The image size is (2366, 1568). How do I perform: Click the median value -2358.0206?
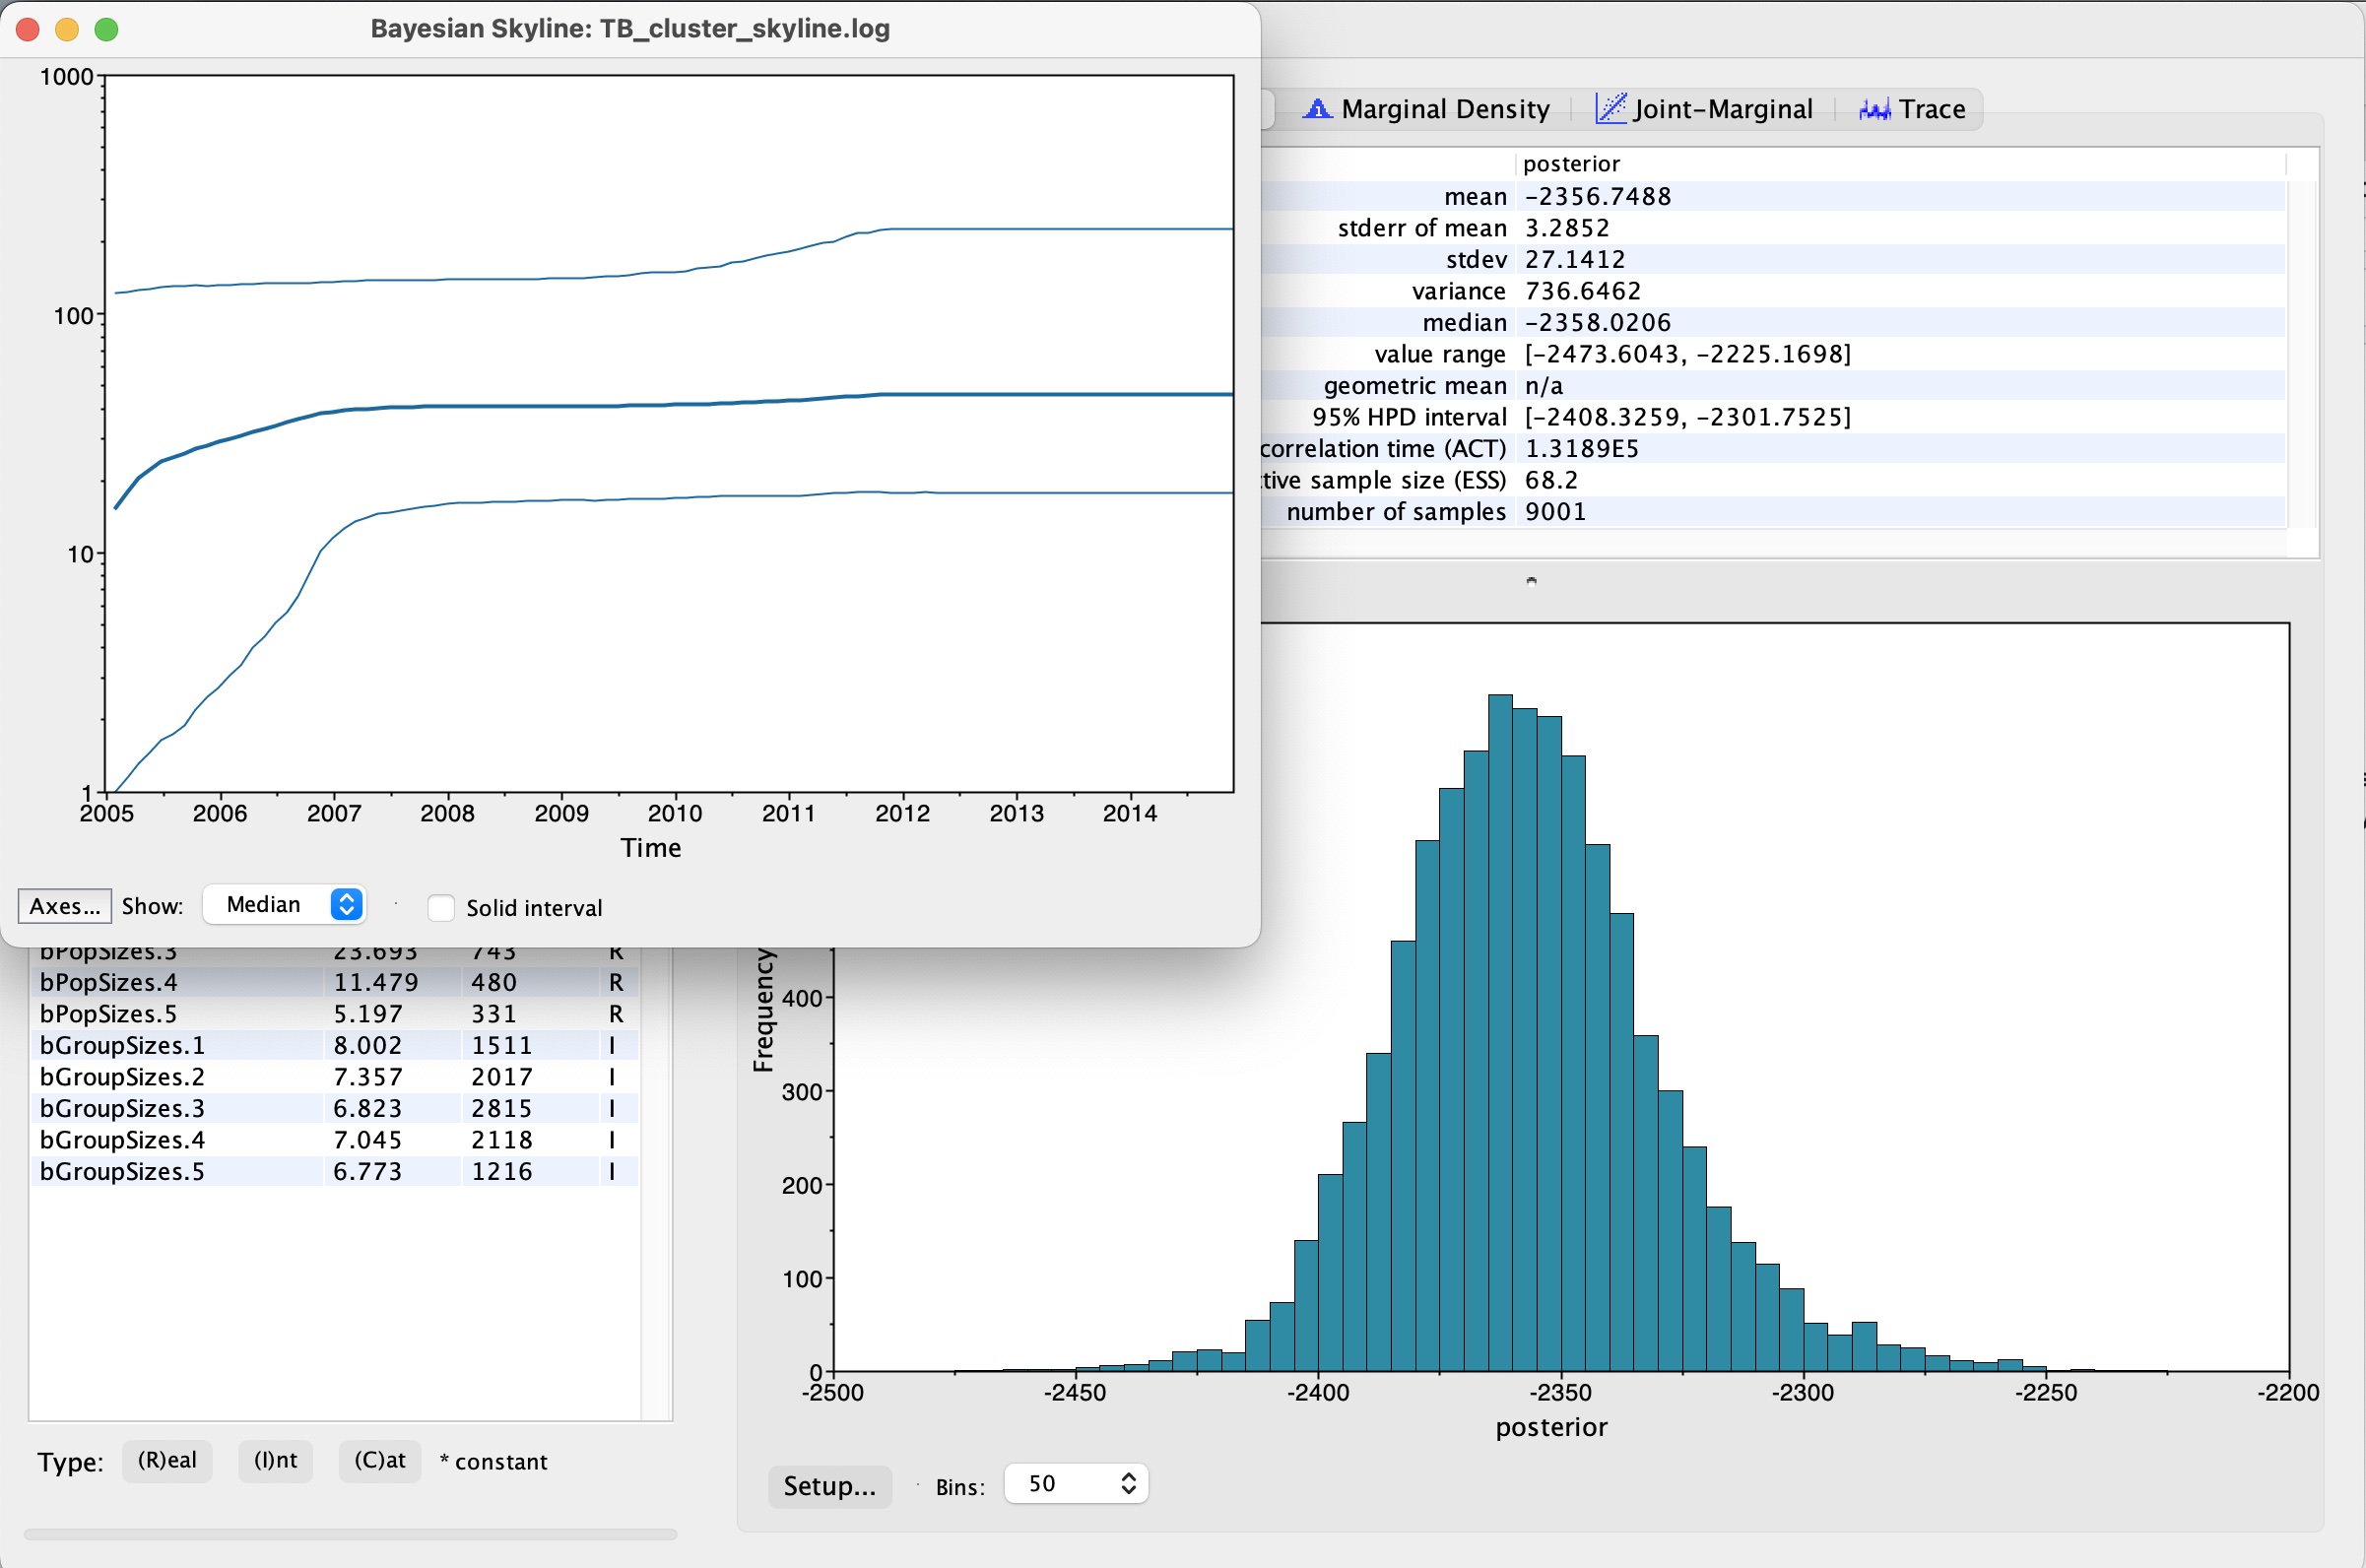[1597, 322]
